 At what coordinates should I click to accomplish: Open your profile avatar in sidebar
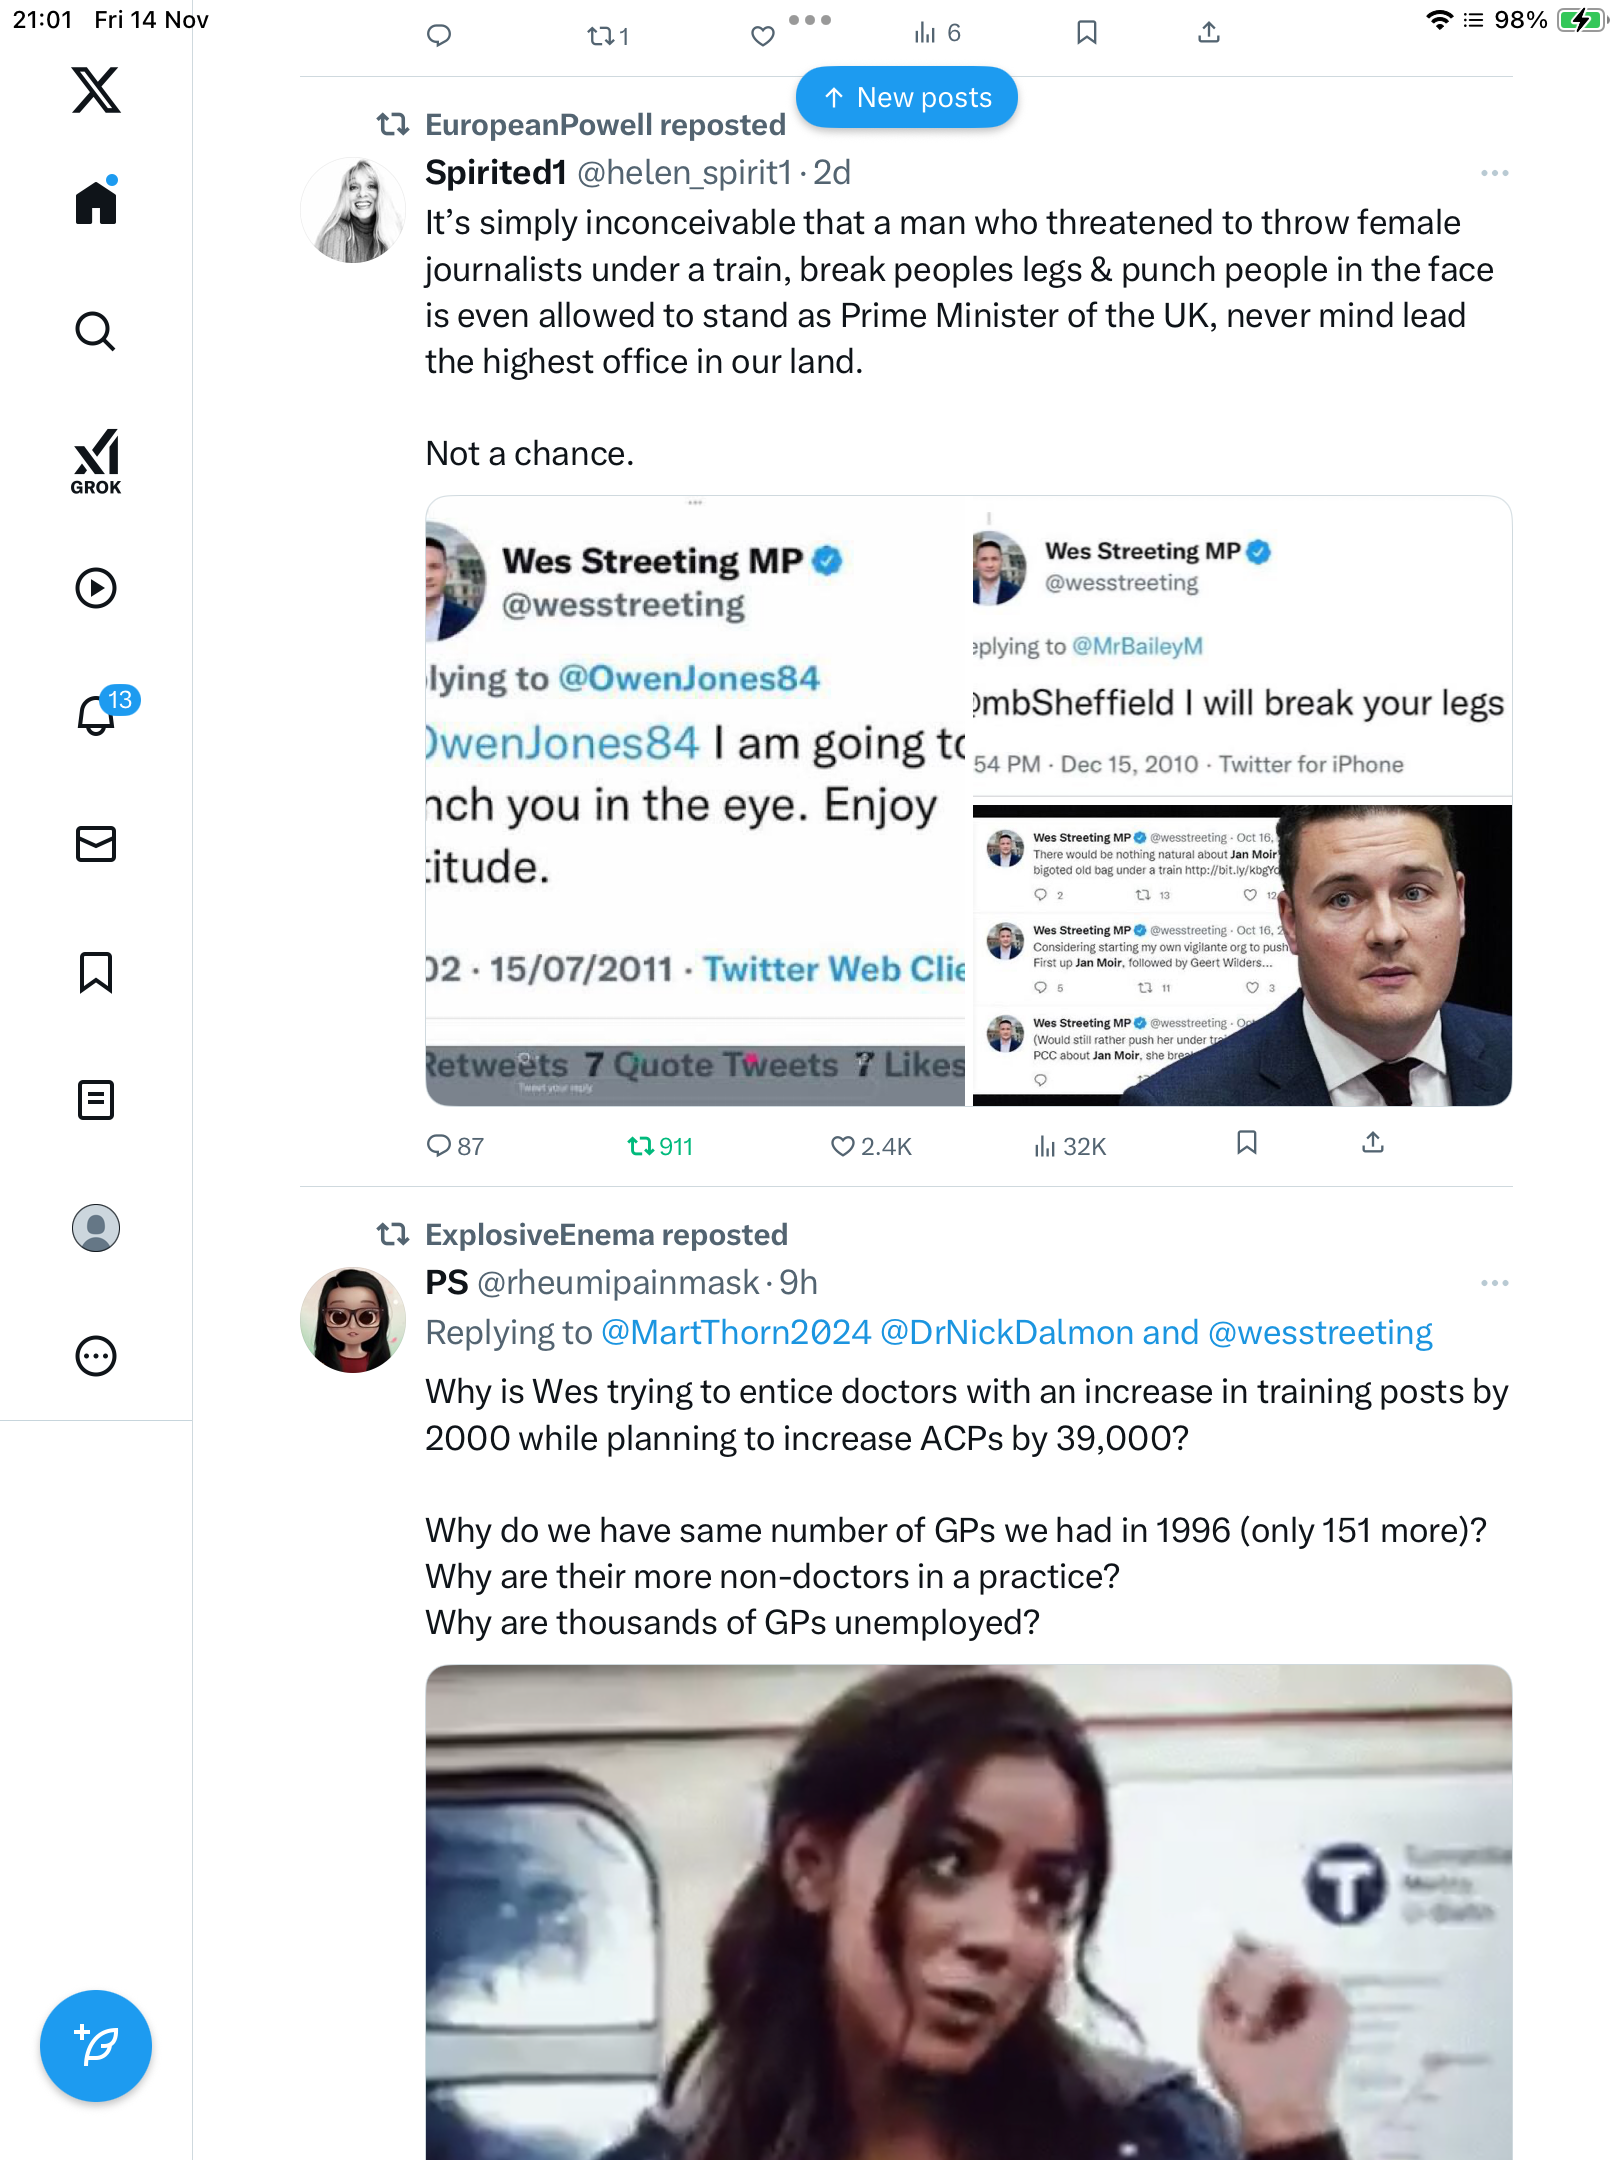pyautogui.click(x=96, y=1228)
